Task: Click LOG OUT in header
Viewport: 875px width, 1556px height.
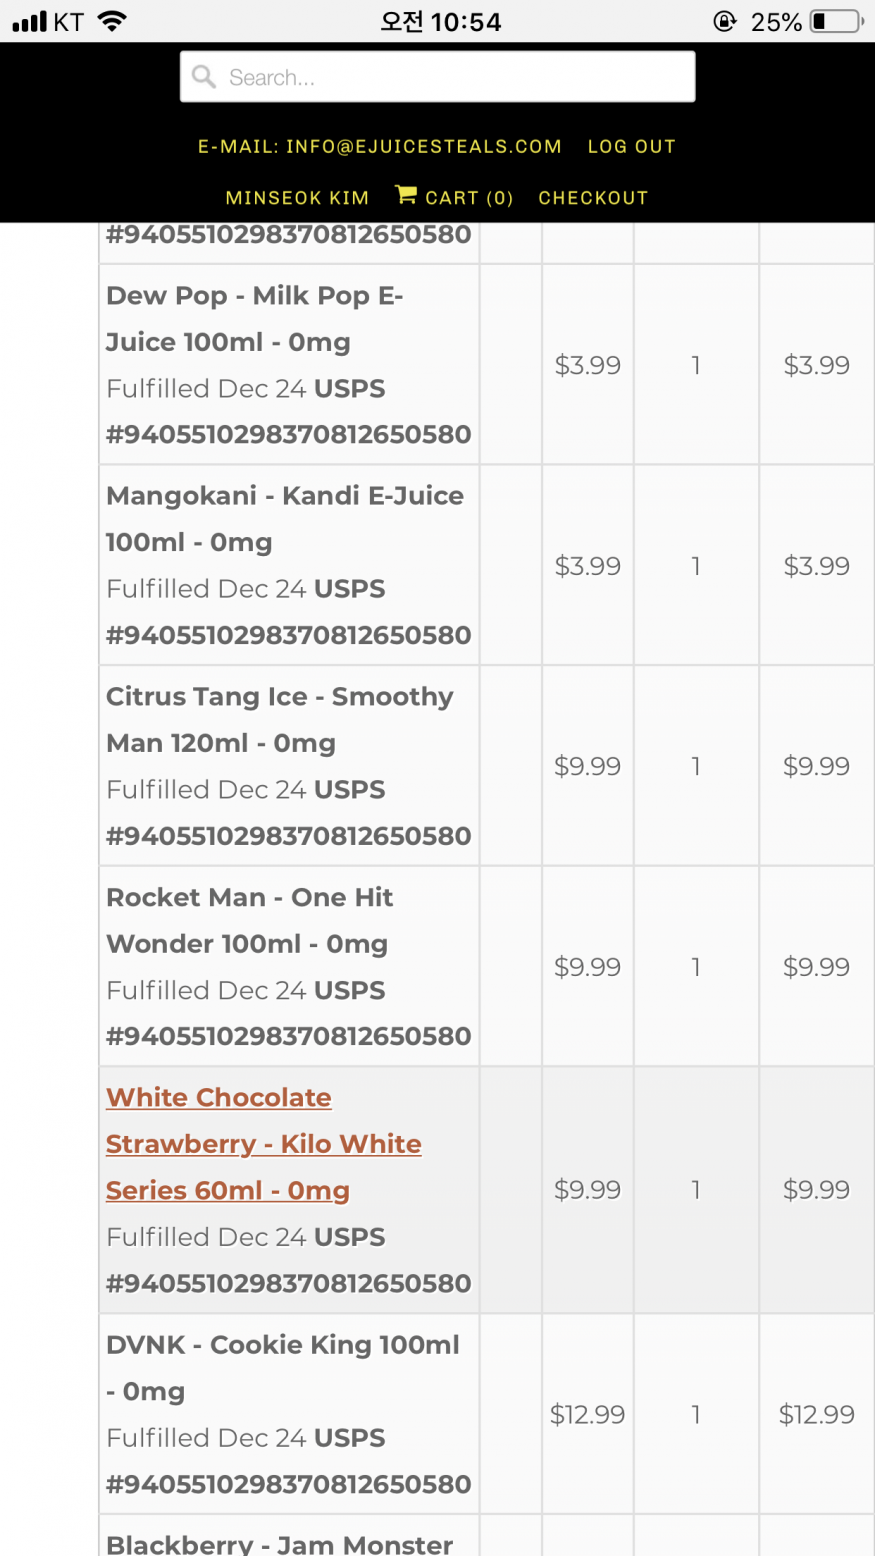Action: point(632,146)
